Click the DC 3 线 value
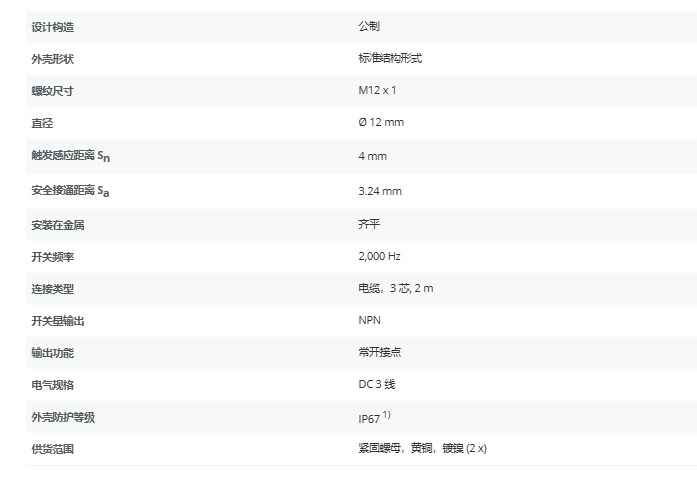697x479 pixels. 377,385
